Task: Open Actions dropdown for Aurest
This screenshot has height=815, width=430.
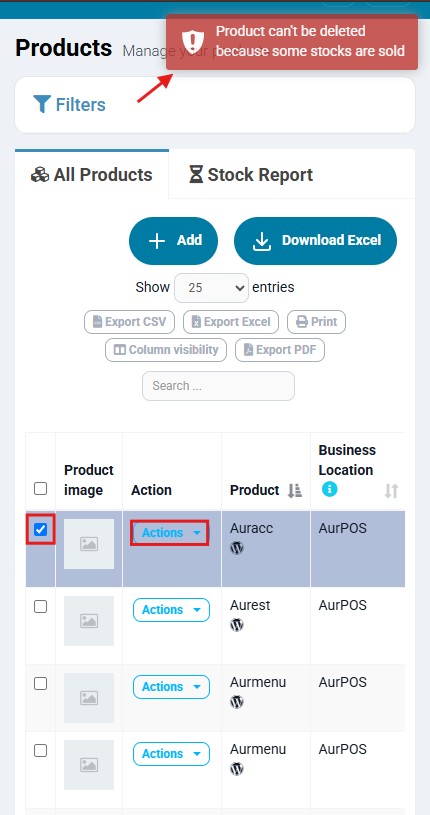Action: 171,610
